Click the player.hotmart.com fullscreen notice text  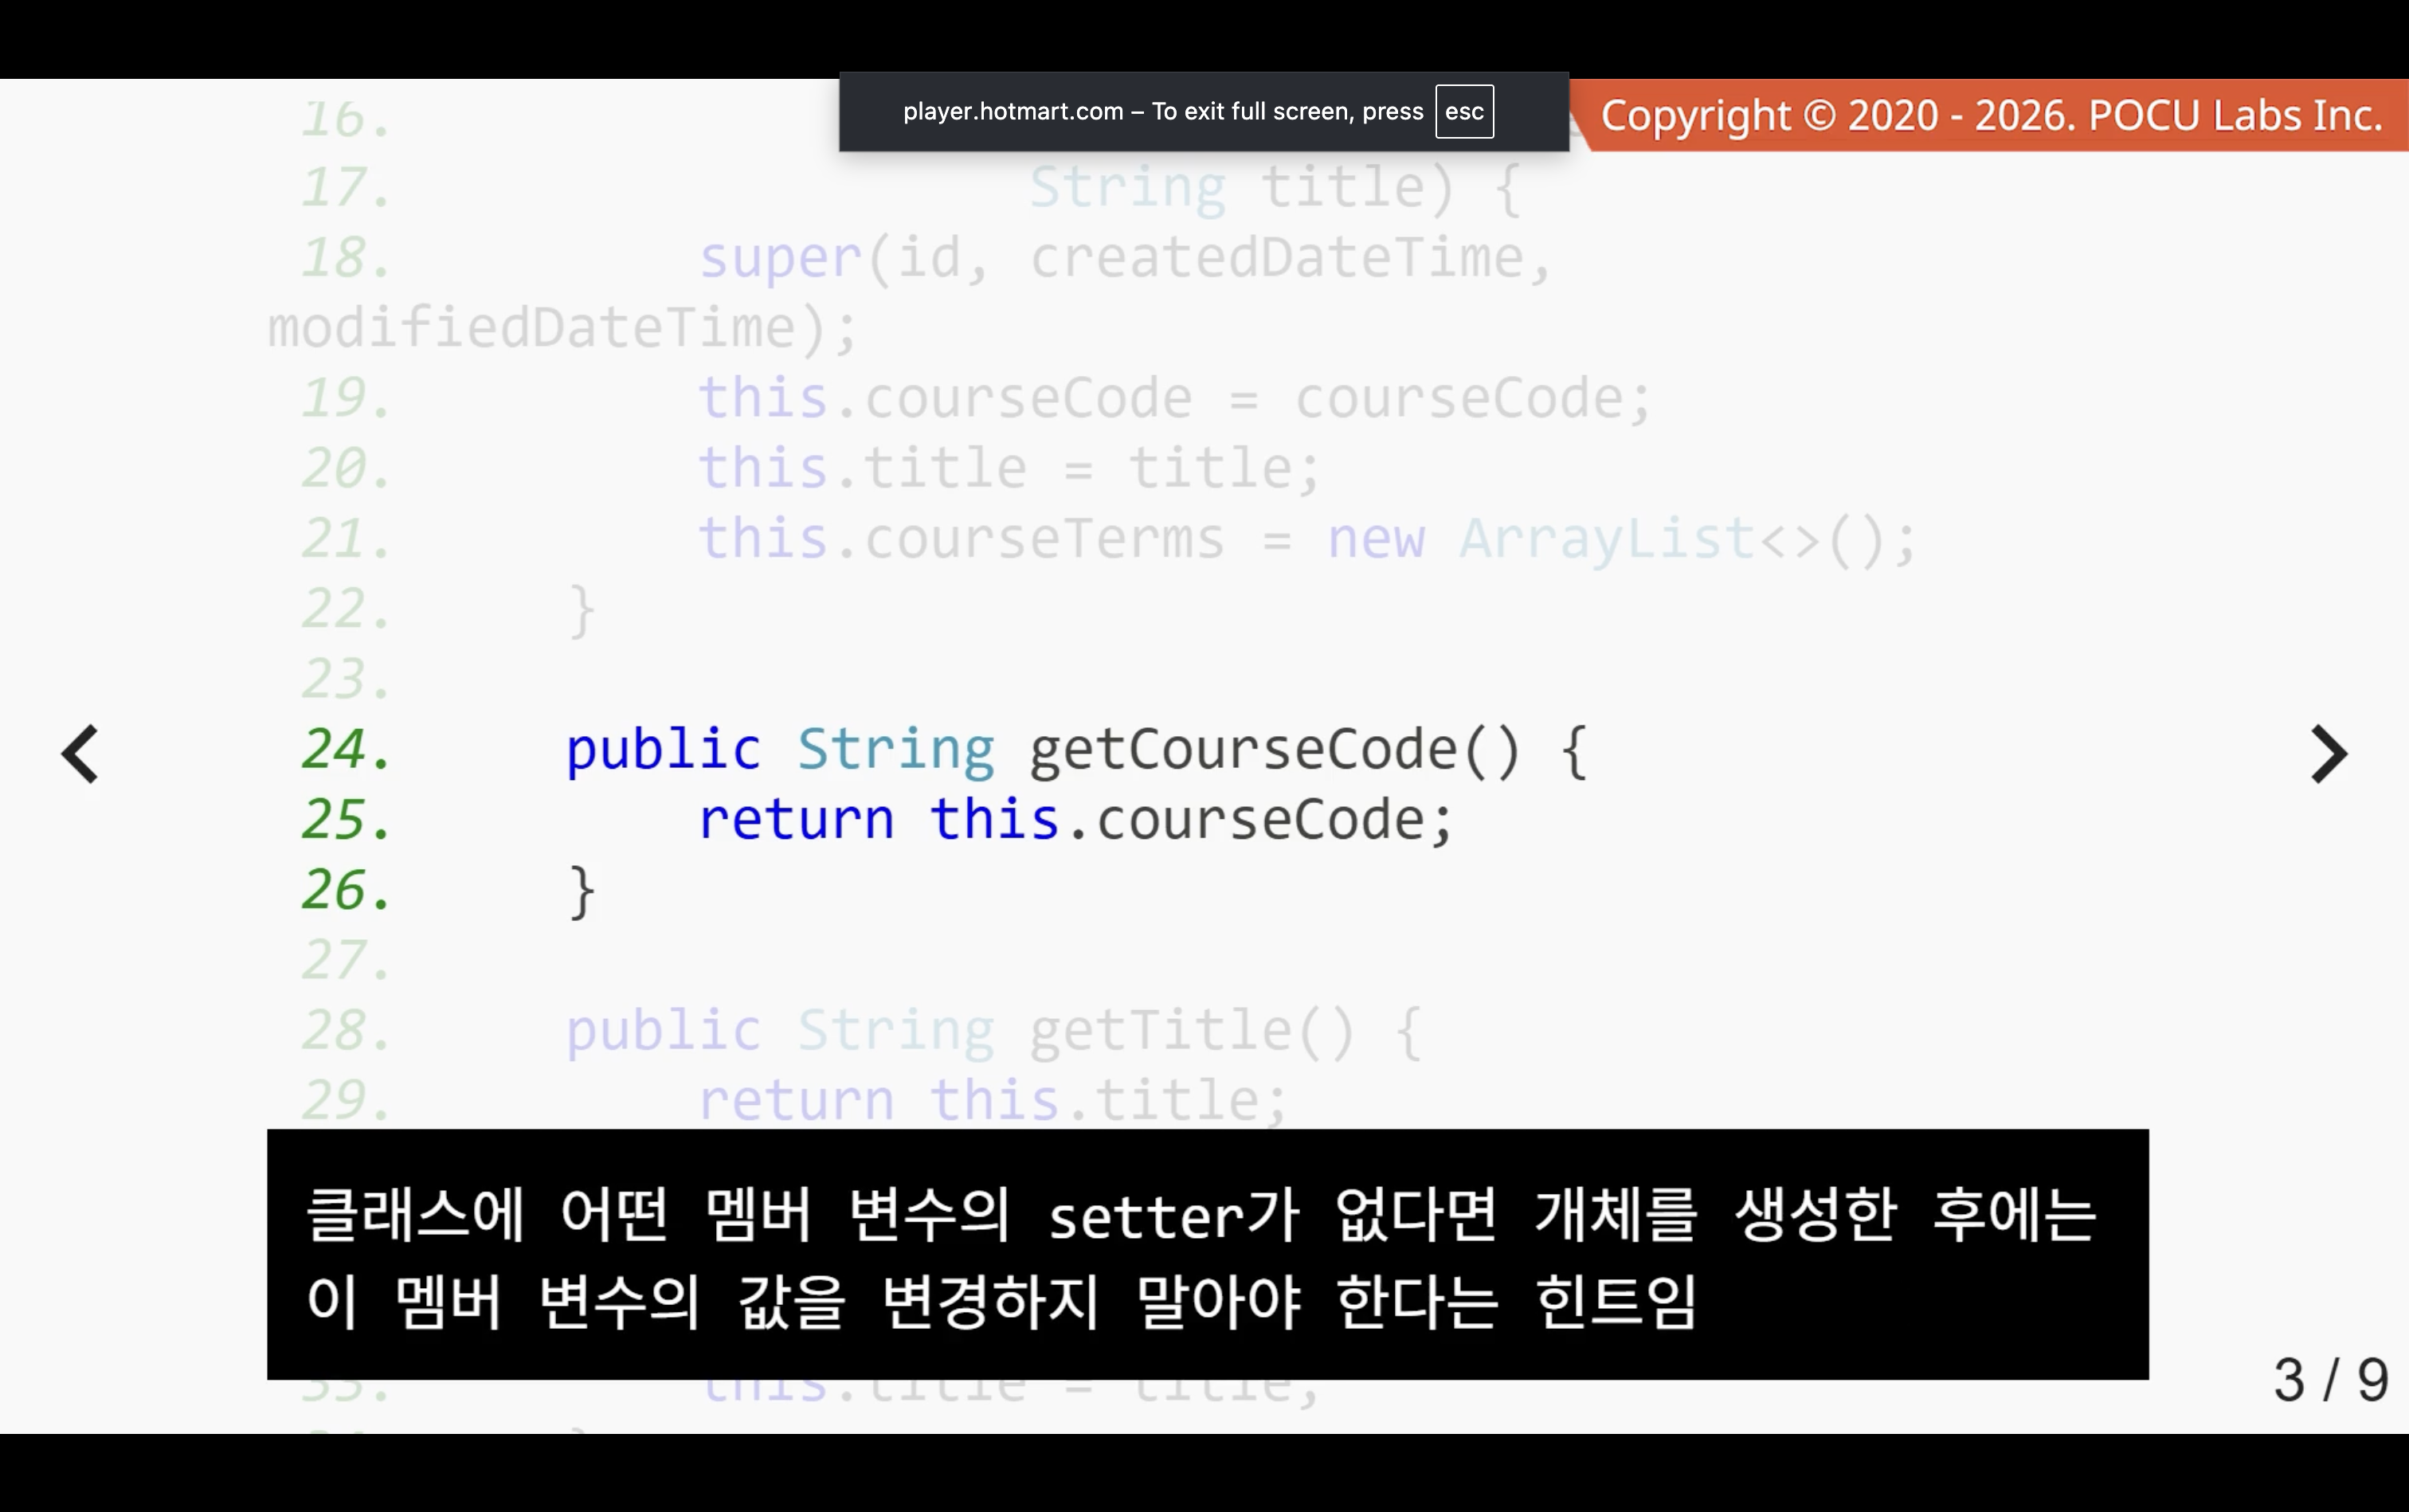point(1163,111)
